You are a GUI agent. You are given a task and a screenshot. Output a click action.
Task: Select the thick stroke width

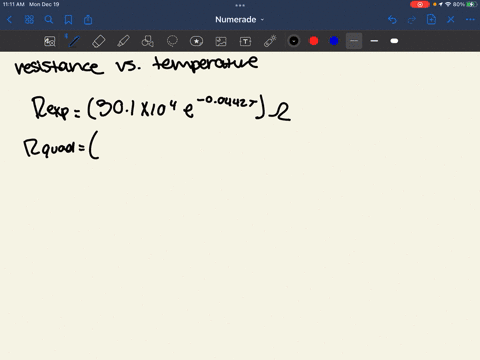(x=394, y=41)
